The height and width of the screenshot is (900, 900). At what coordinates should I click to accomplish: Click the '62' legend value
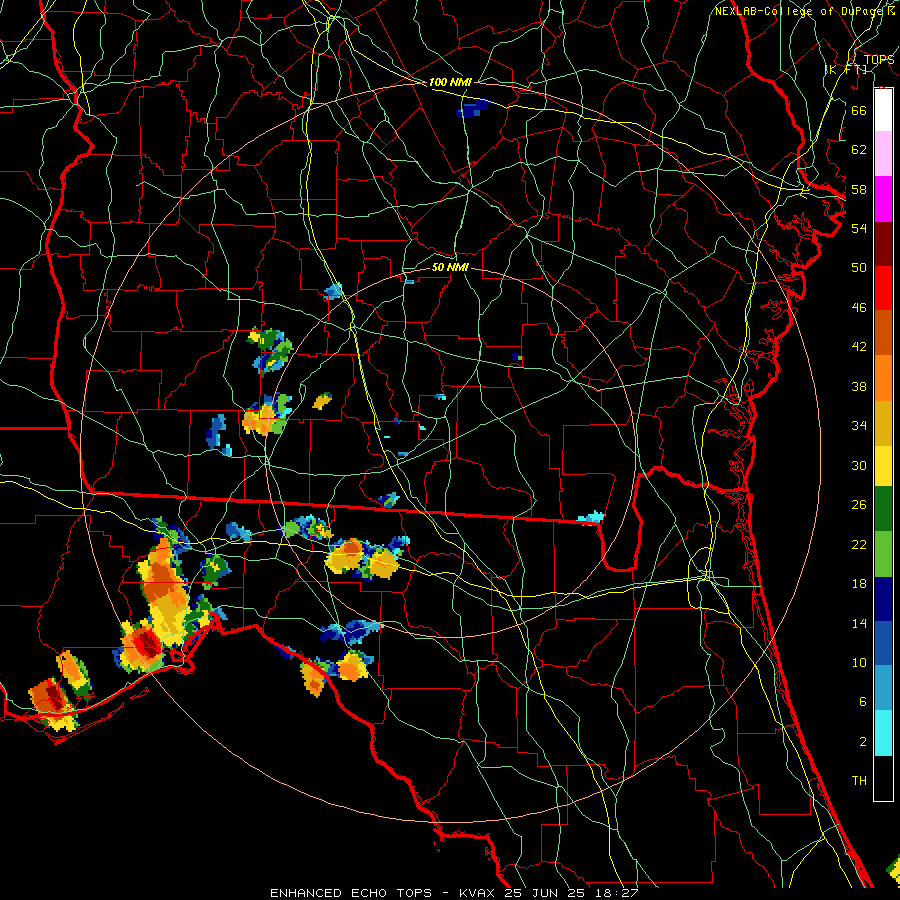(x=859, y=150)
